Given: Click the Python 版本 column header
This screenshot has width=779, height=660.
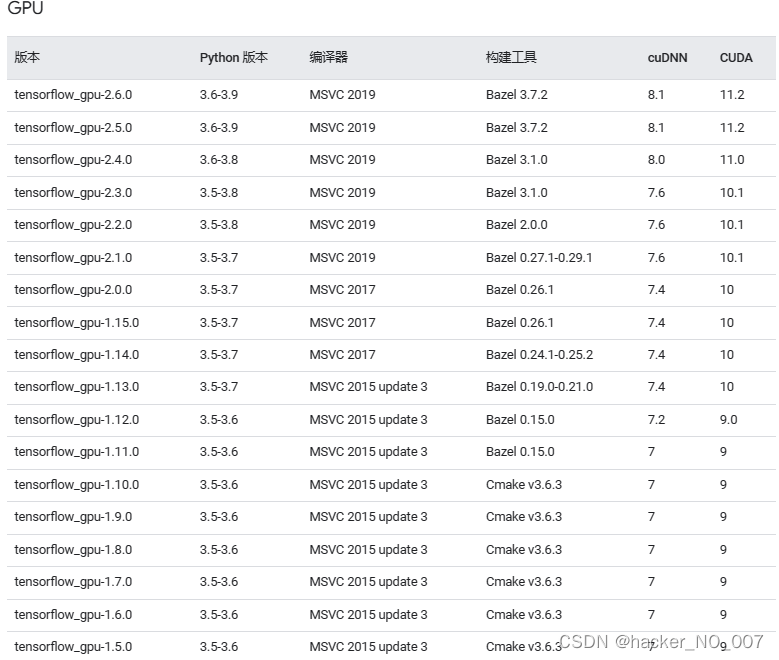Looking at the screenshot, I should 234,57.
